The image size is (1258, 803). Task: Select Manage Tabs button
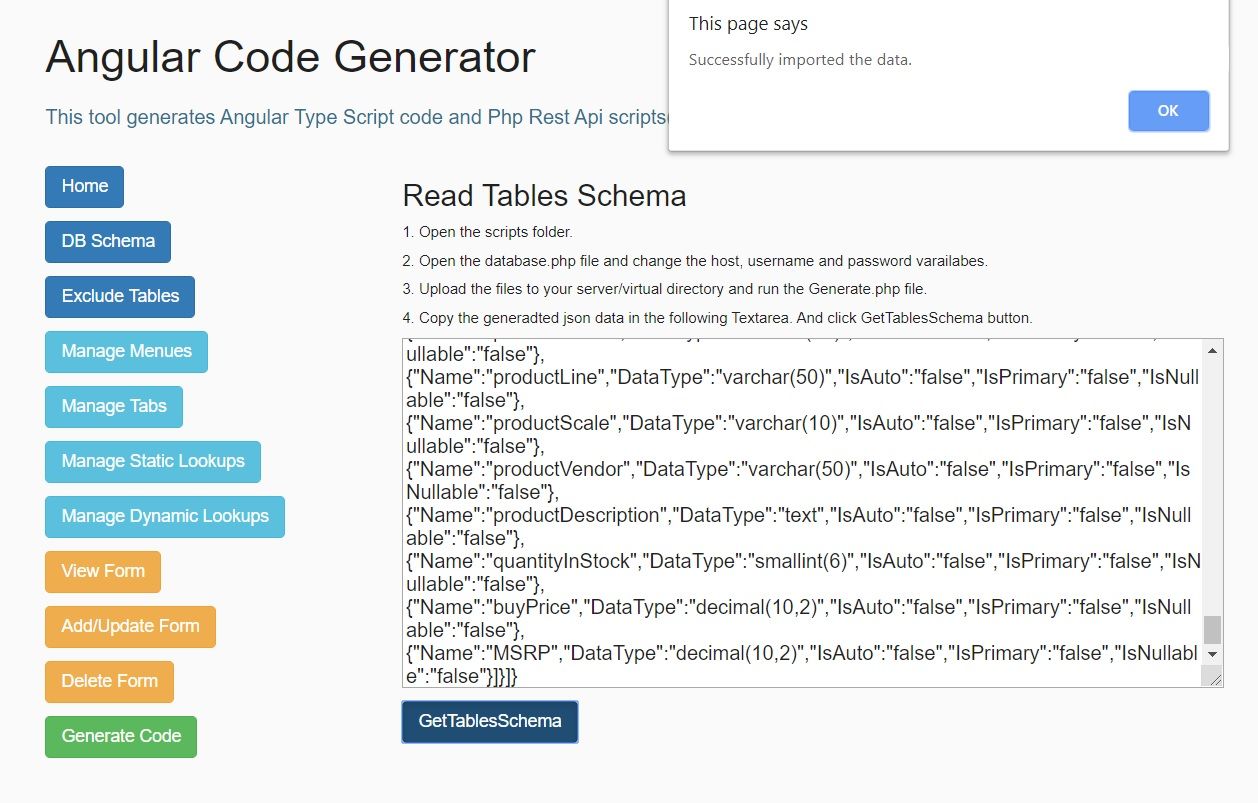pyautogui.click(x=113, y=407)
